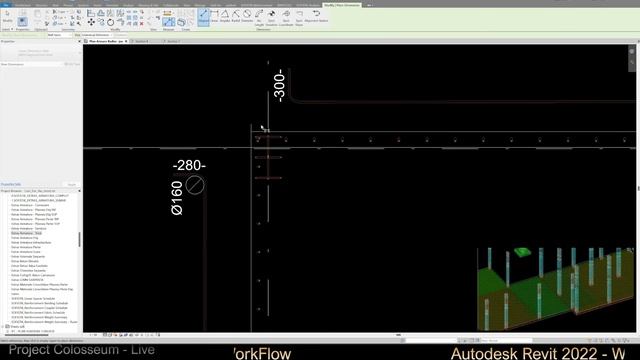The height and width of the screenshot is (360, 640).
Task: Select the -300- dimension text
Action: (279, 85)
